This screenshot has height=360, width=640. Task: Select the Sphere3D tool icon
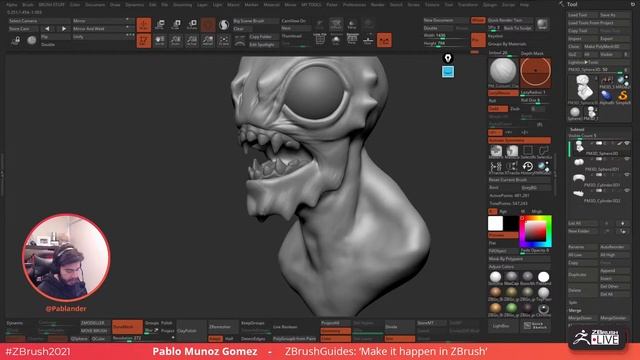[x=575, y=112]
